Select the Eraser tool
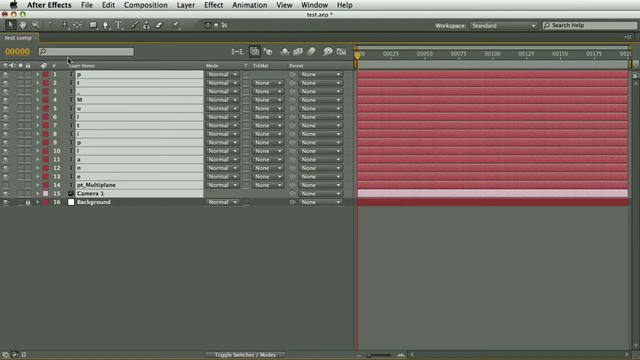Image resolution: width=640 pixels, height=360 pixels. [159, 25]
